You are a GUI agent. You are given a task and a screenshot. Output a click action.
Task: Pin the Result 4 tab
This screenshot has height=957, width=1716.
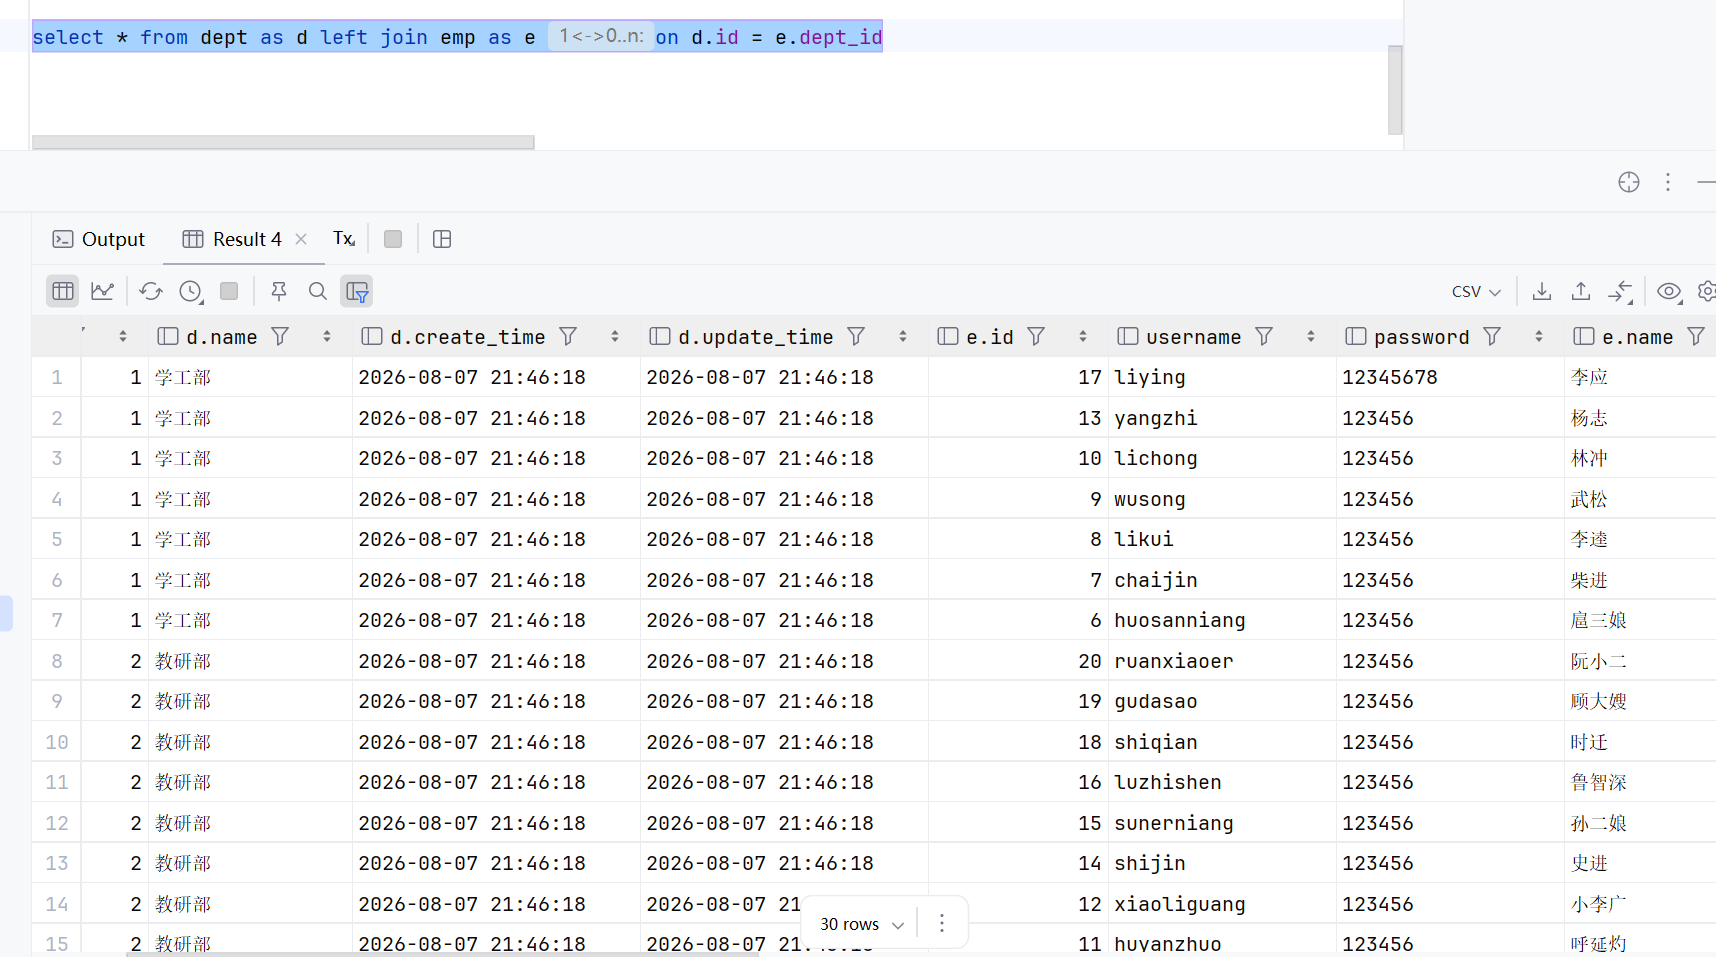(279, 291)
